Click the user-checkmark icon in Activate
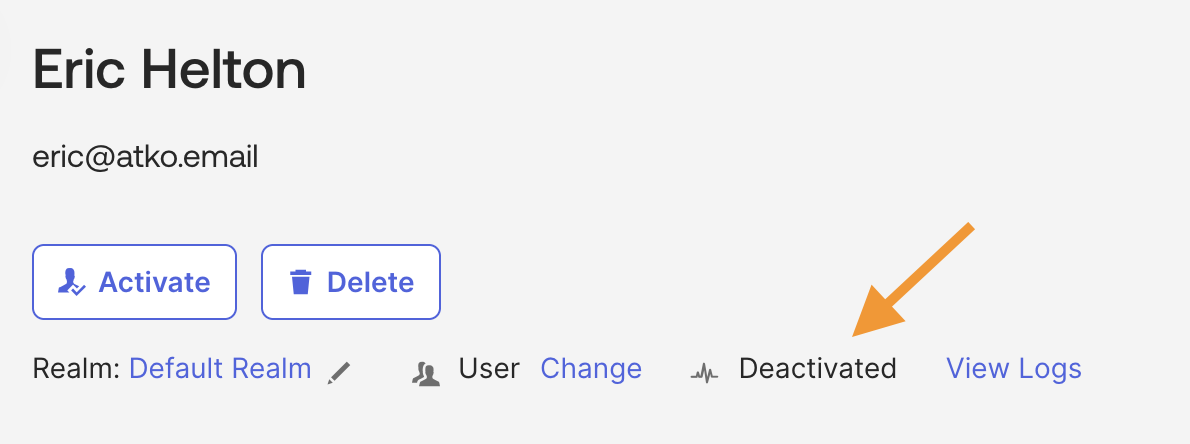 click(72, 282)
